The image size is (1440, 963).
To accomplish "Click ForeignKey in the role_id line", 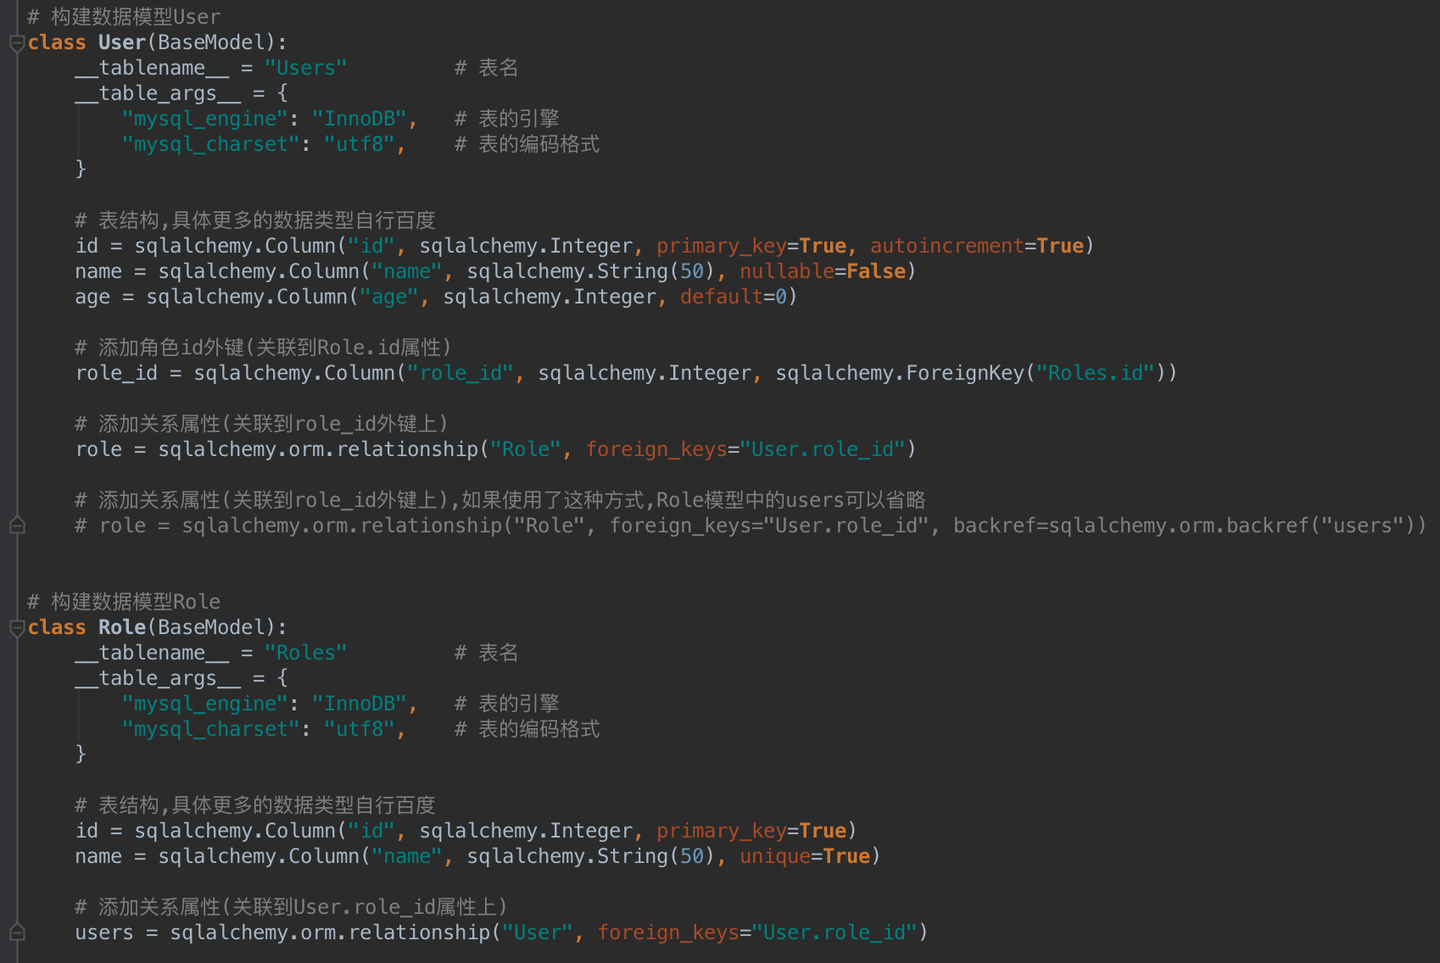I will [965, 373].
